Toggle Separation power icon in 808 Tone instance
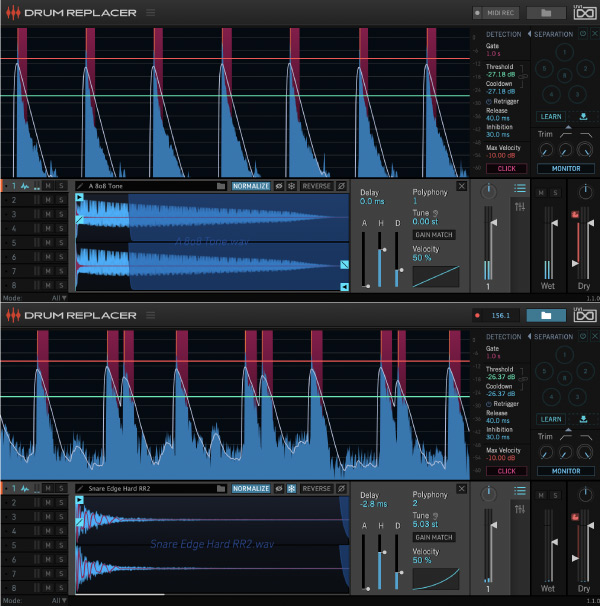 click(x=583, y=34)
